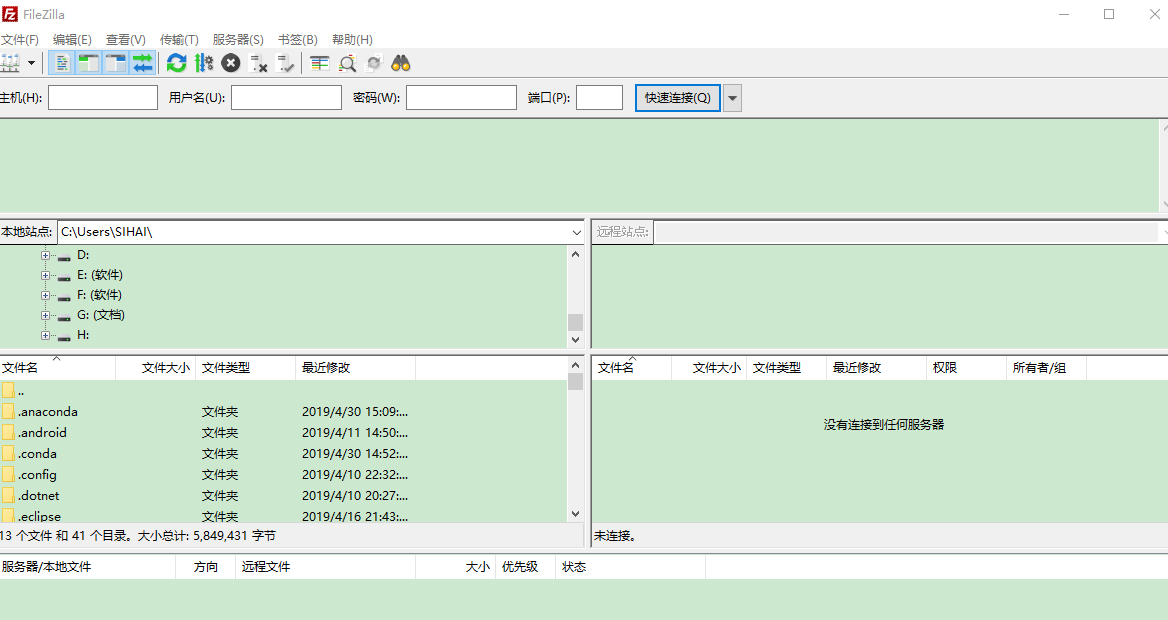The width and height of the screenshot is (1168, 620).
Task: Open the directory listing filters dialog
Action: (320, 63)
